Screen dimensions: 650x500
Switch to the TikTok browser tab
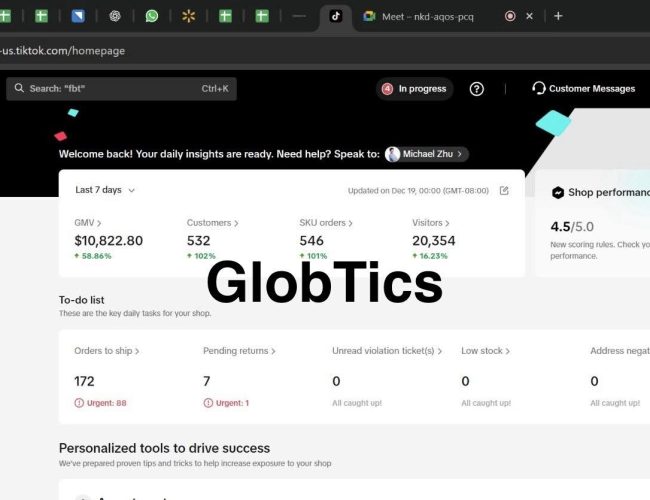(335, 17)
